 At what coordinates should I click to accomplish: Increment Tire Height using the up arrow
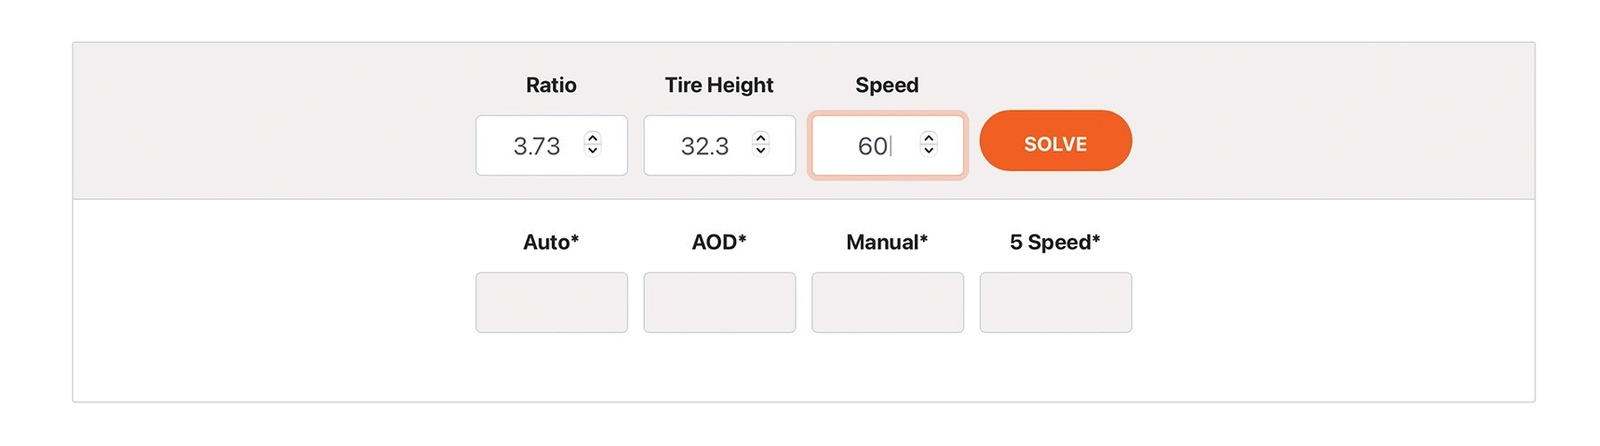pos(760,138)
